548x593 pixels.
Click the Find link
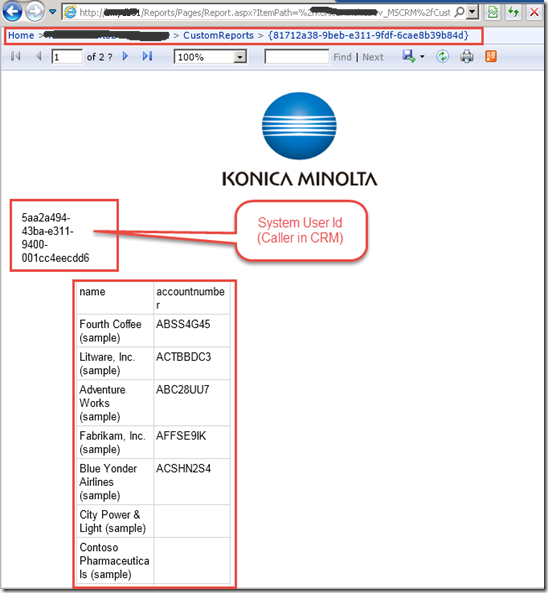[342, 57]
